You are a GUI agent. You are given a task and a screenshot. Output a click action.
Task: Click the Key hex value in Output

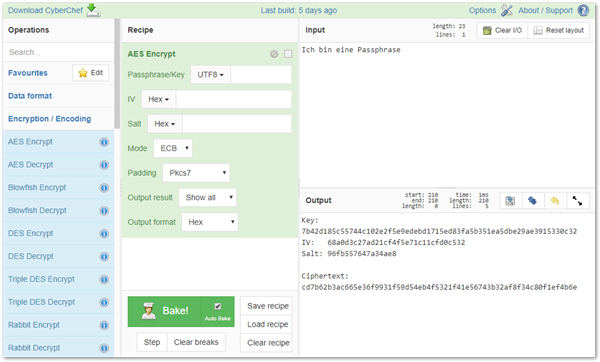click(x=439, y=232)
